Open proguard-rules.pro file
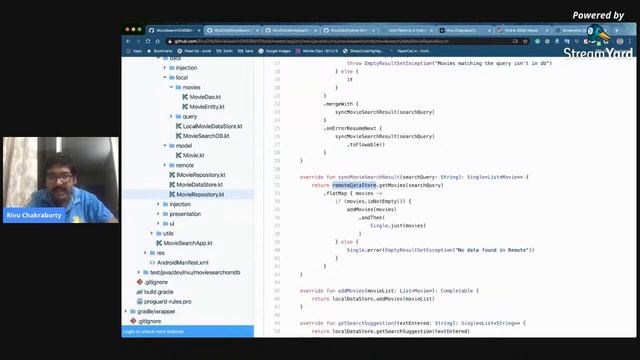 coord(168,302)
